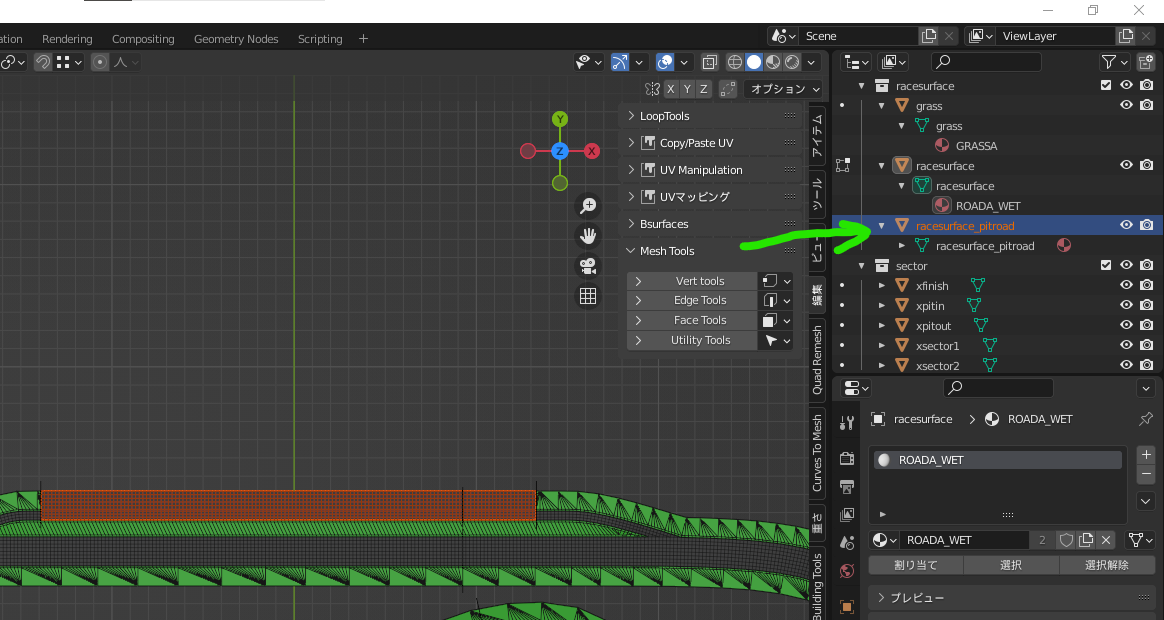Image resolution: width=1164 pixels, height=620 pixels.
Task: Toggle viewport gizmos display
Action: tap(619, 62)
